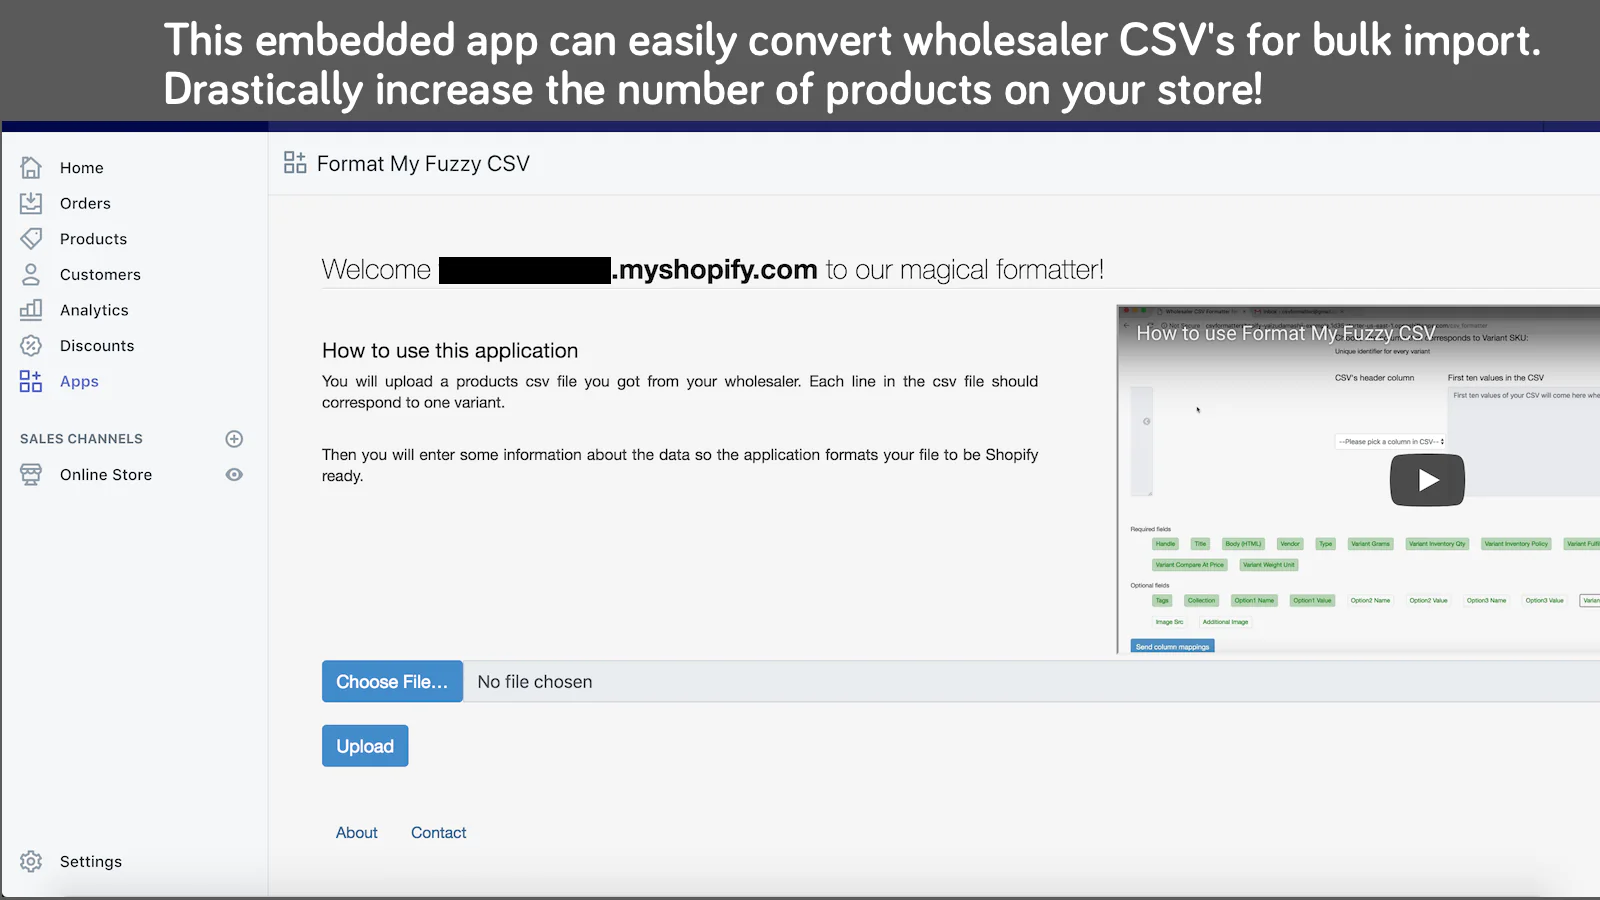View online store via eye icon
Image resolution: width=1600 pixels, height=900 pixels.
pyautogui.click(x=234, y=475)
